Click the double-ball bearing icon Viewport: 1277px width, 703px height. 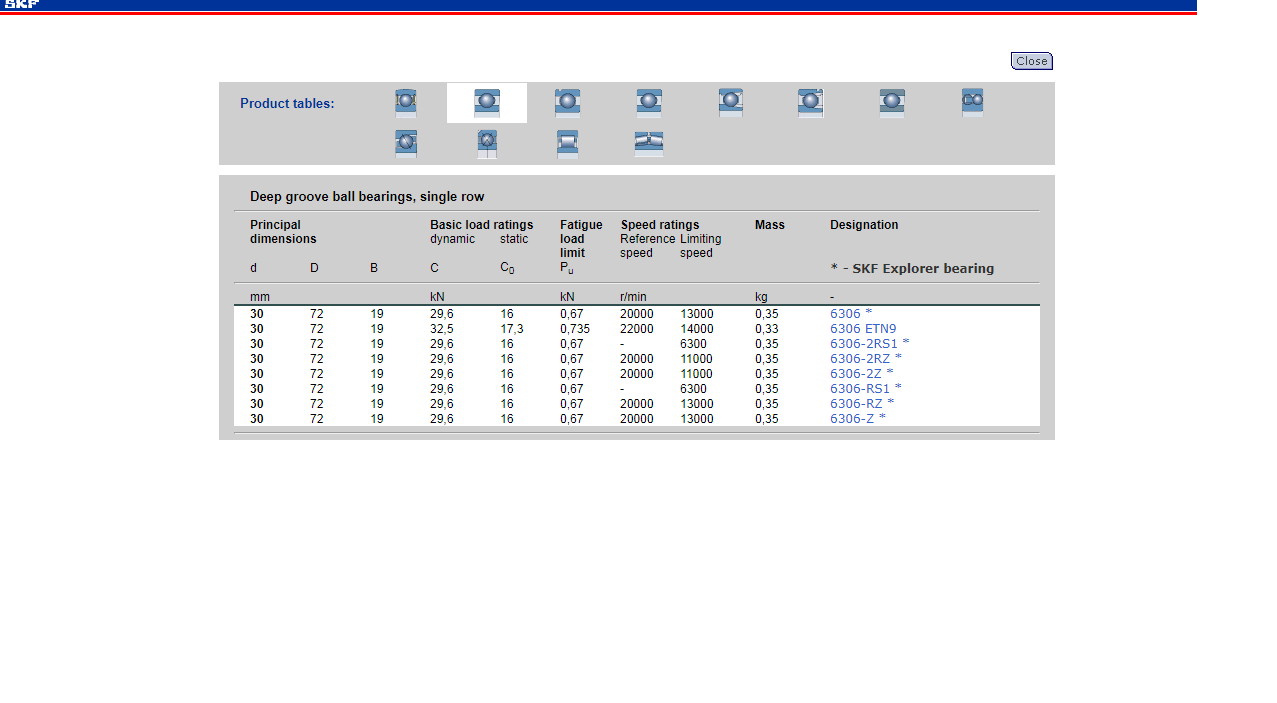click(972, 102)
